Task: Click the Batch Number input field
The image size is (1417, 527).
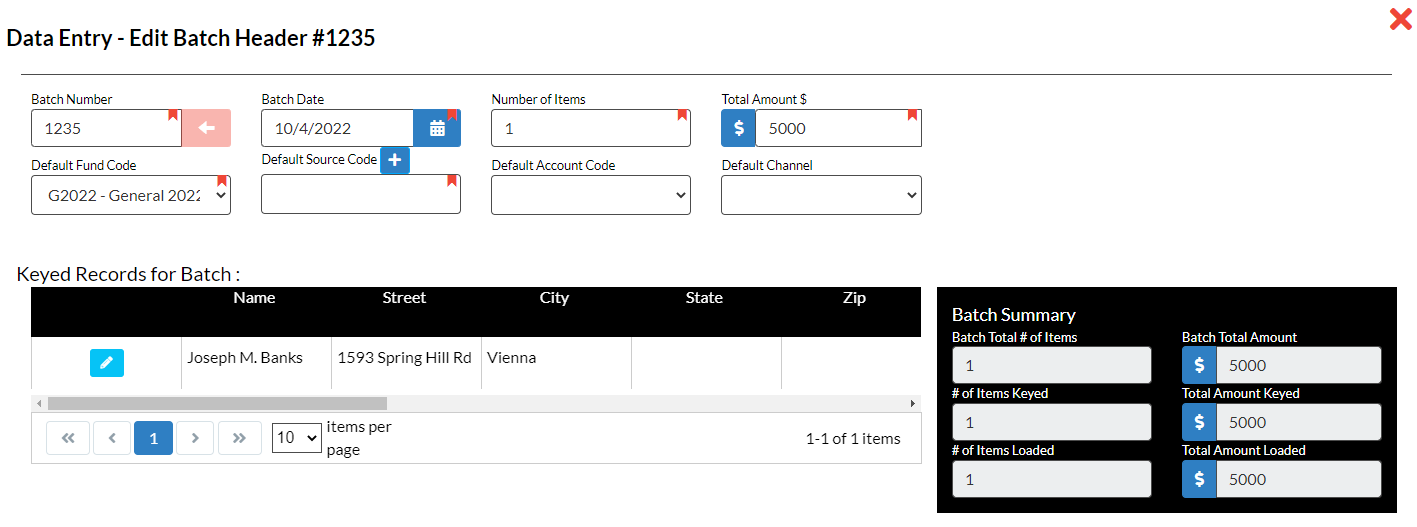Action: [x=106, y=128]
